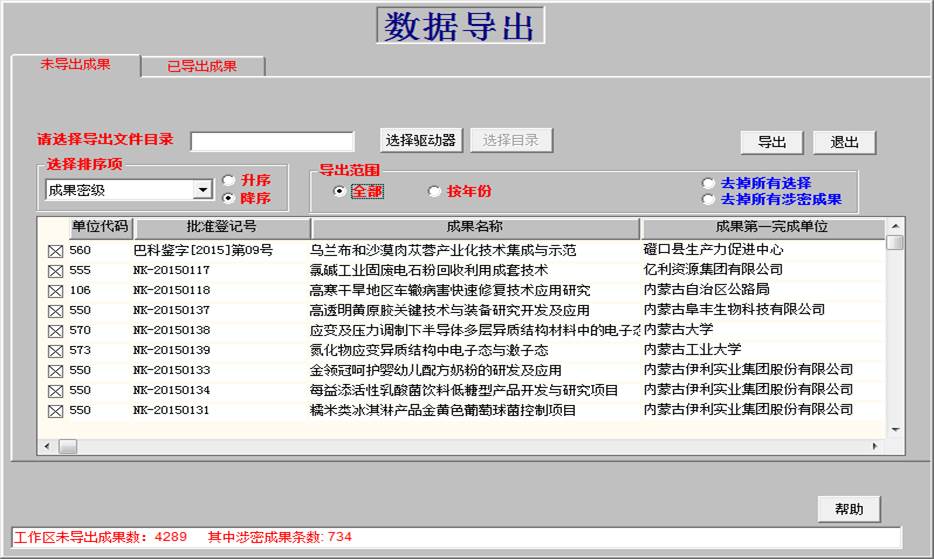Select result 氯碱工业固废电石粉回收利用成套技术
This screenshot has height=559, width=934.
point(428,270)
